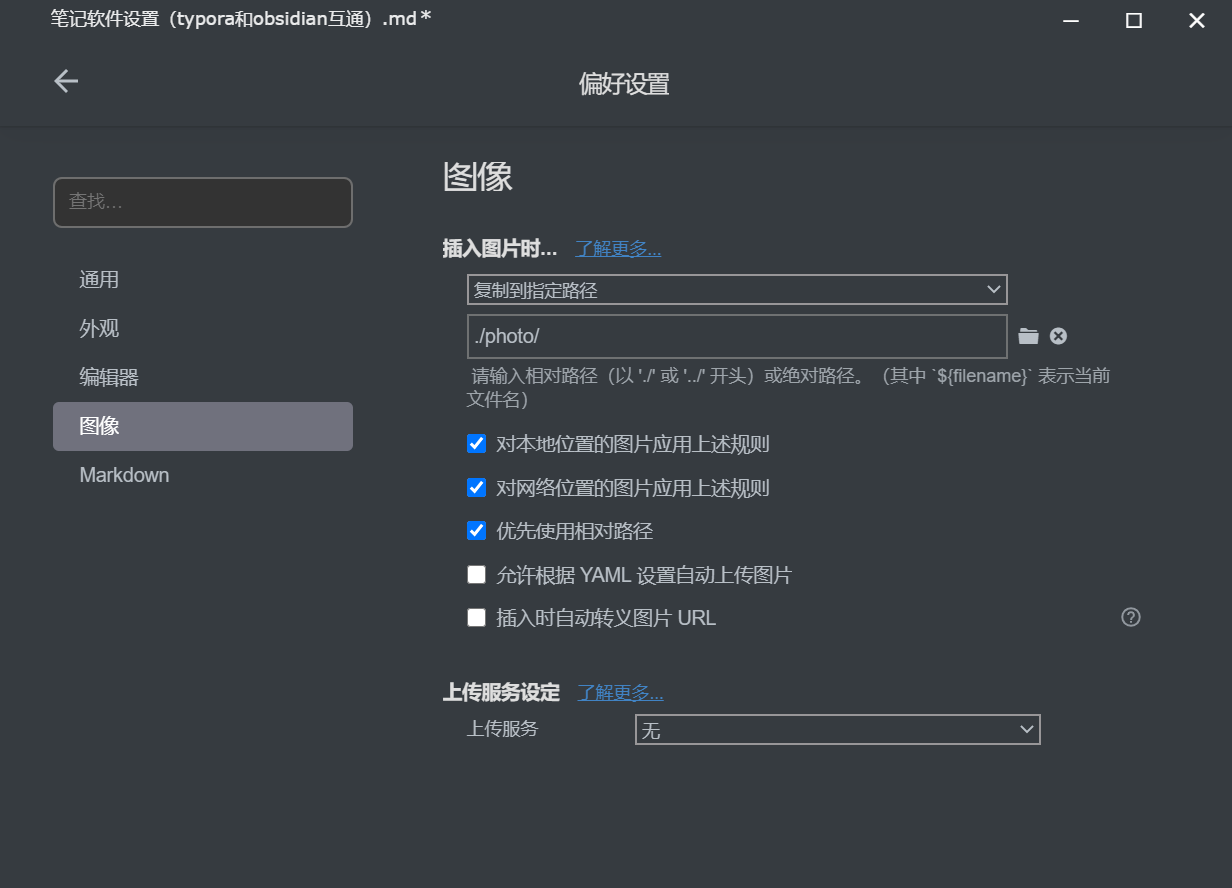
Task: Switch to the 通用 settings section
Action: [x=99, y=279]
